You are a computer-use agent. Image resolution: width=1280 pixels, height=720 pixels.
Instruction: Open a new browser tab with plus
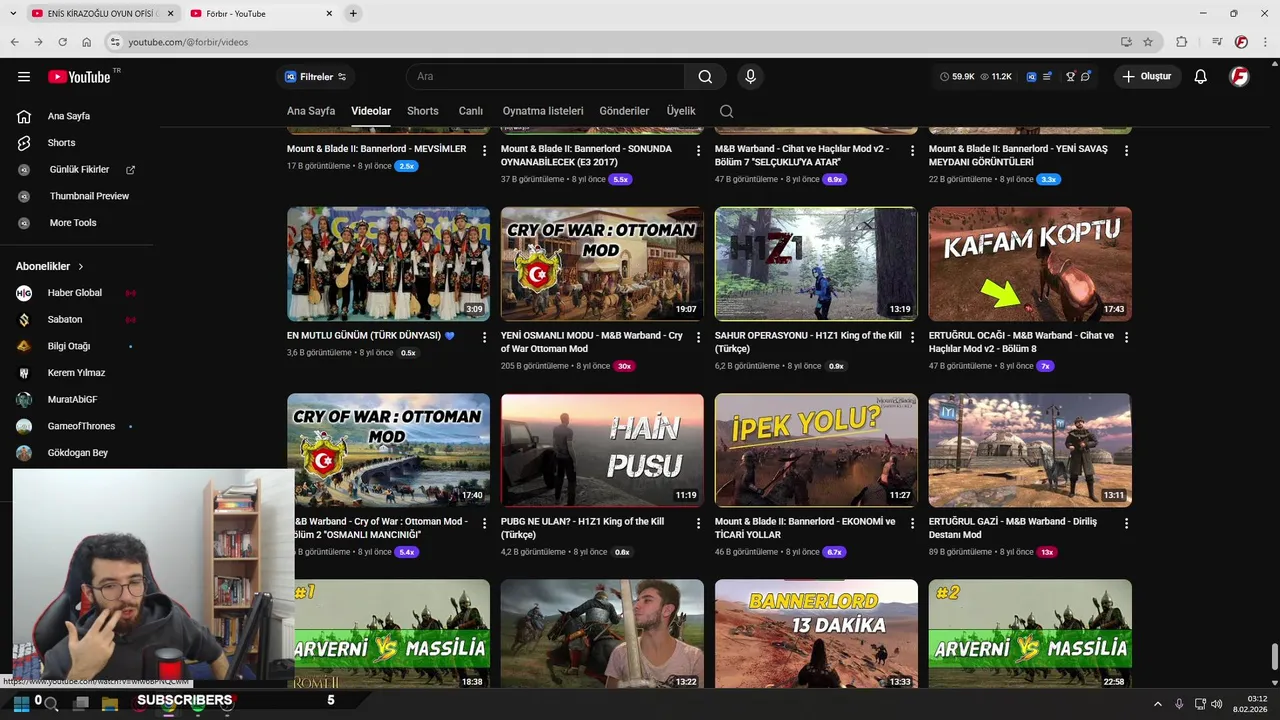pyautogui.click(x=353, y=13)
